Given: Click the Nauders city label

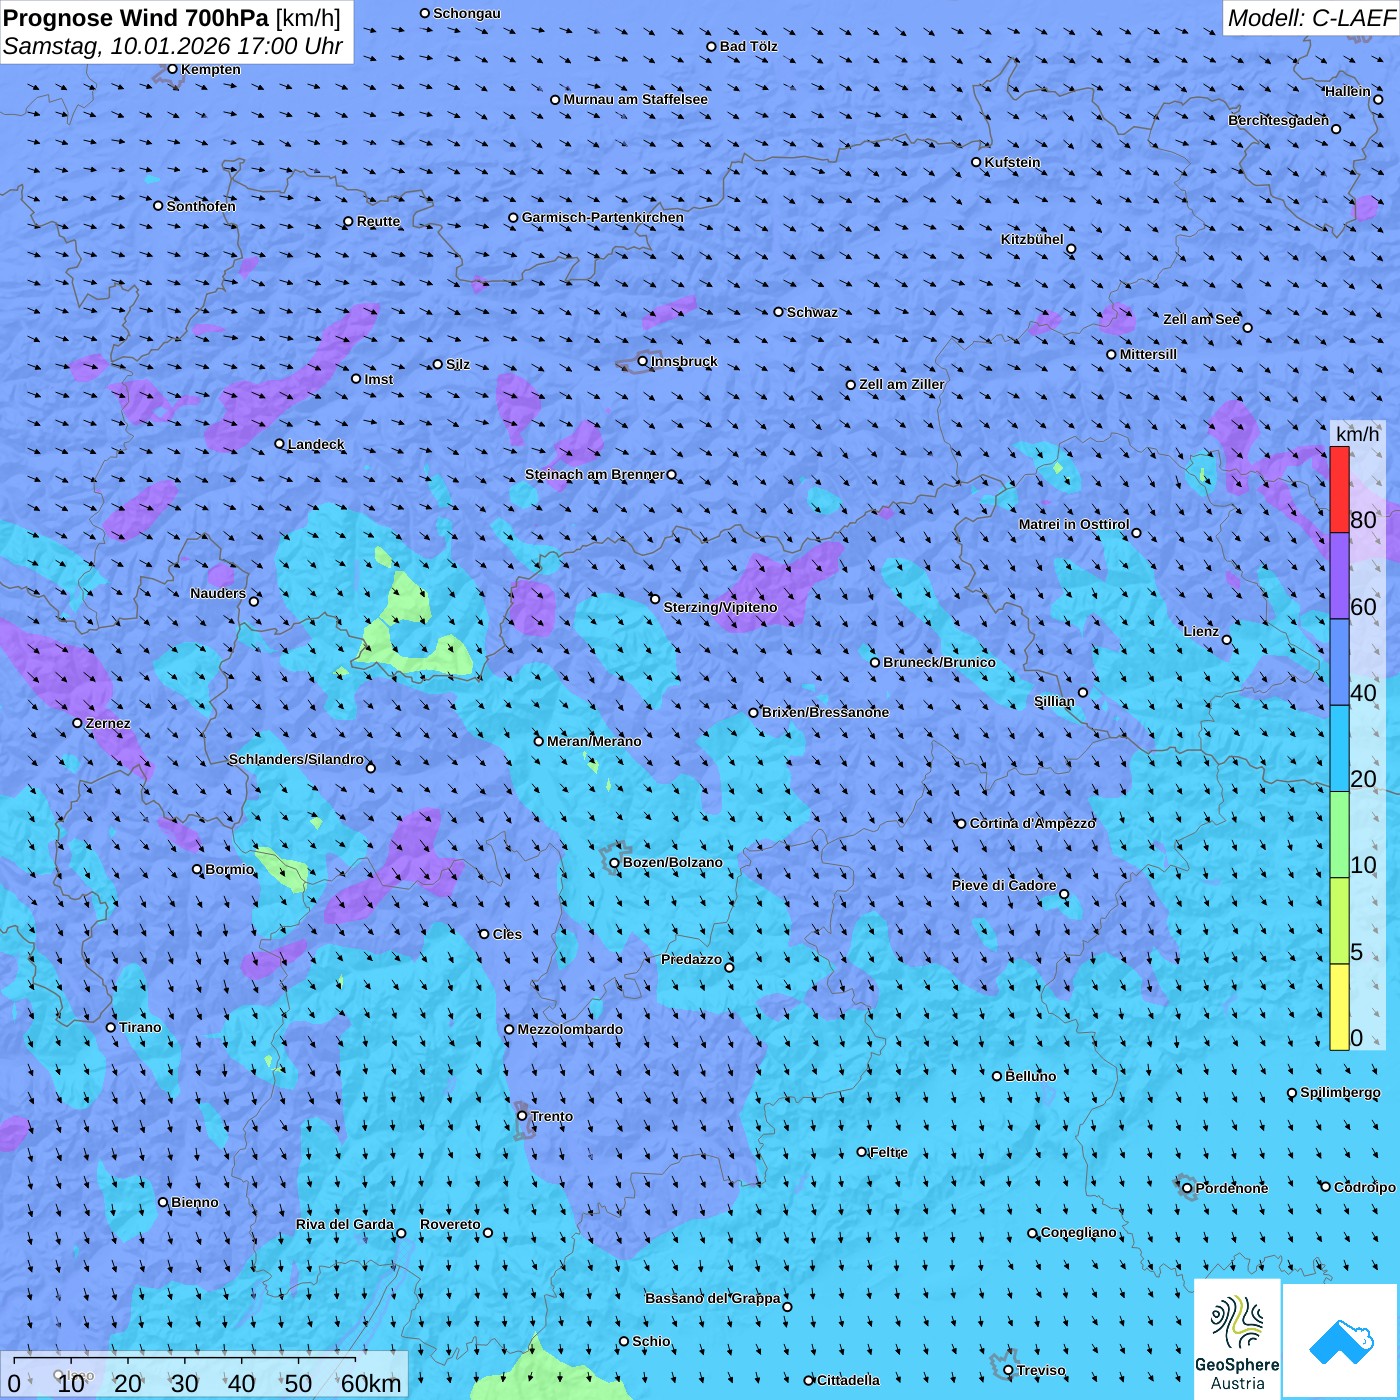Looking at the screenshot, I should [x=218, y=593].
